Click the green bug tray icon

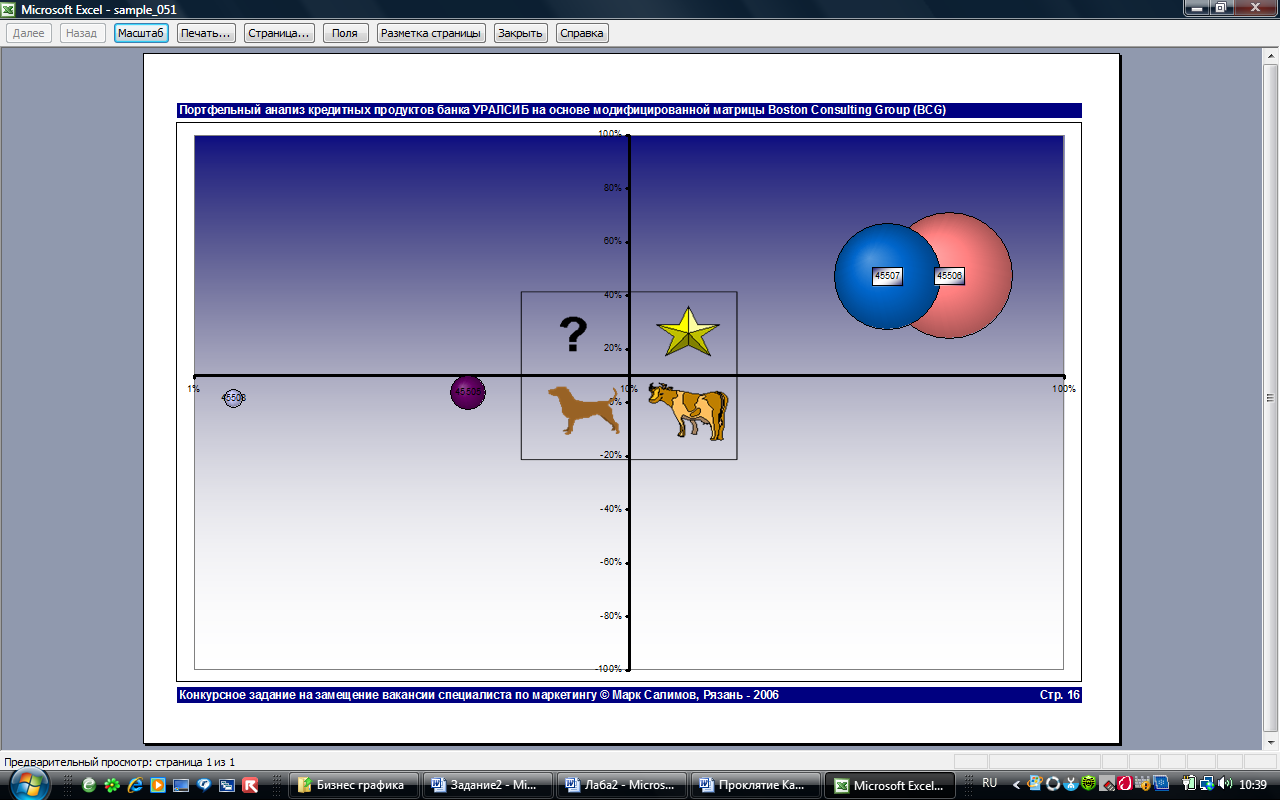[1088, 784]
